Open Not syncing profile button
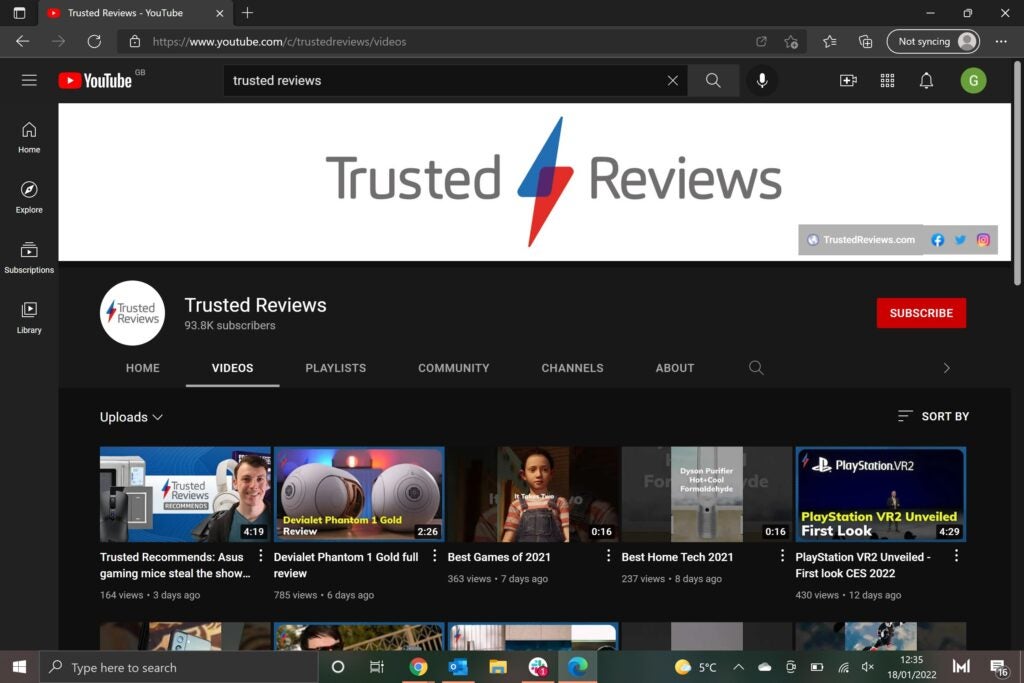 pos(933,41)
